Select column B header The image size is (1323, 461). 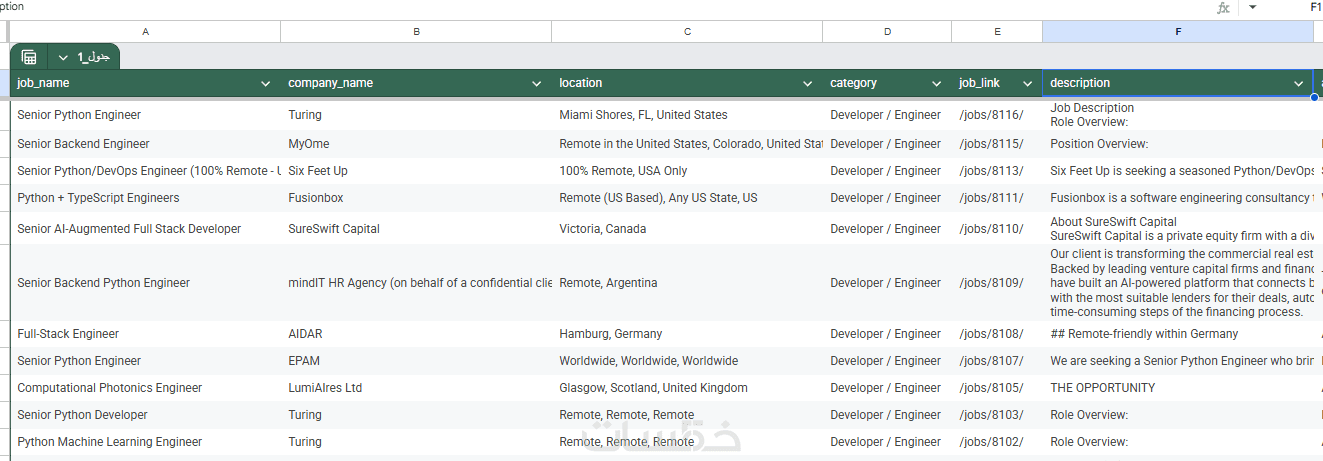click(416, 32)
